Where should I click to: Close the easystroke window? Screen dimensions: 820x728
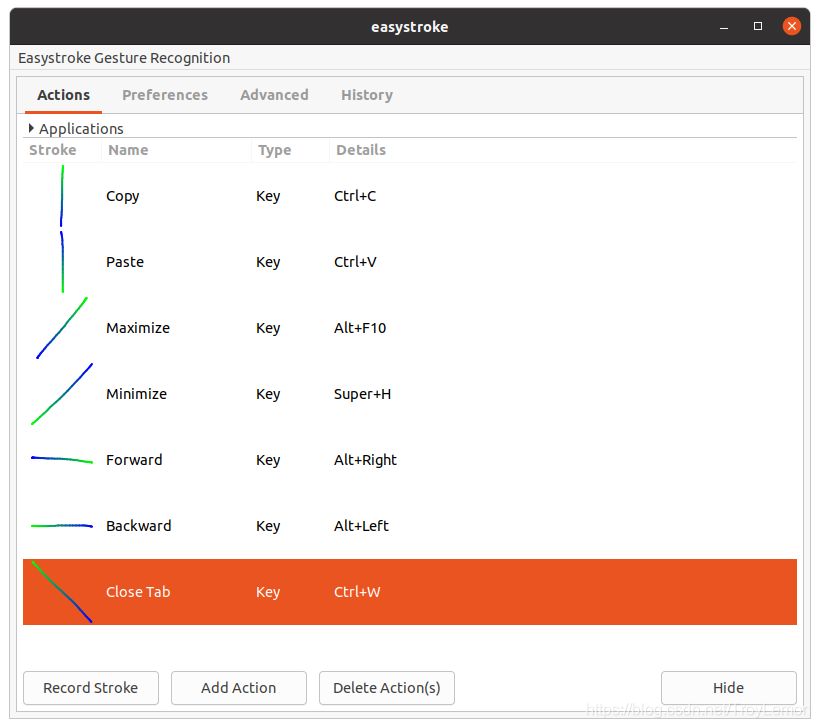point(792,26)
